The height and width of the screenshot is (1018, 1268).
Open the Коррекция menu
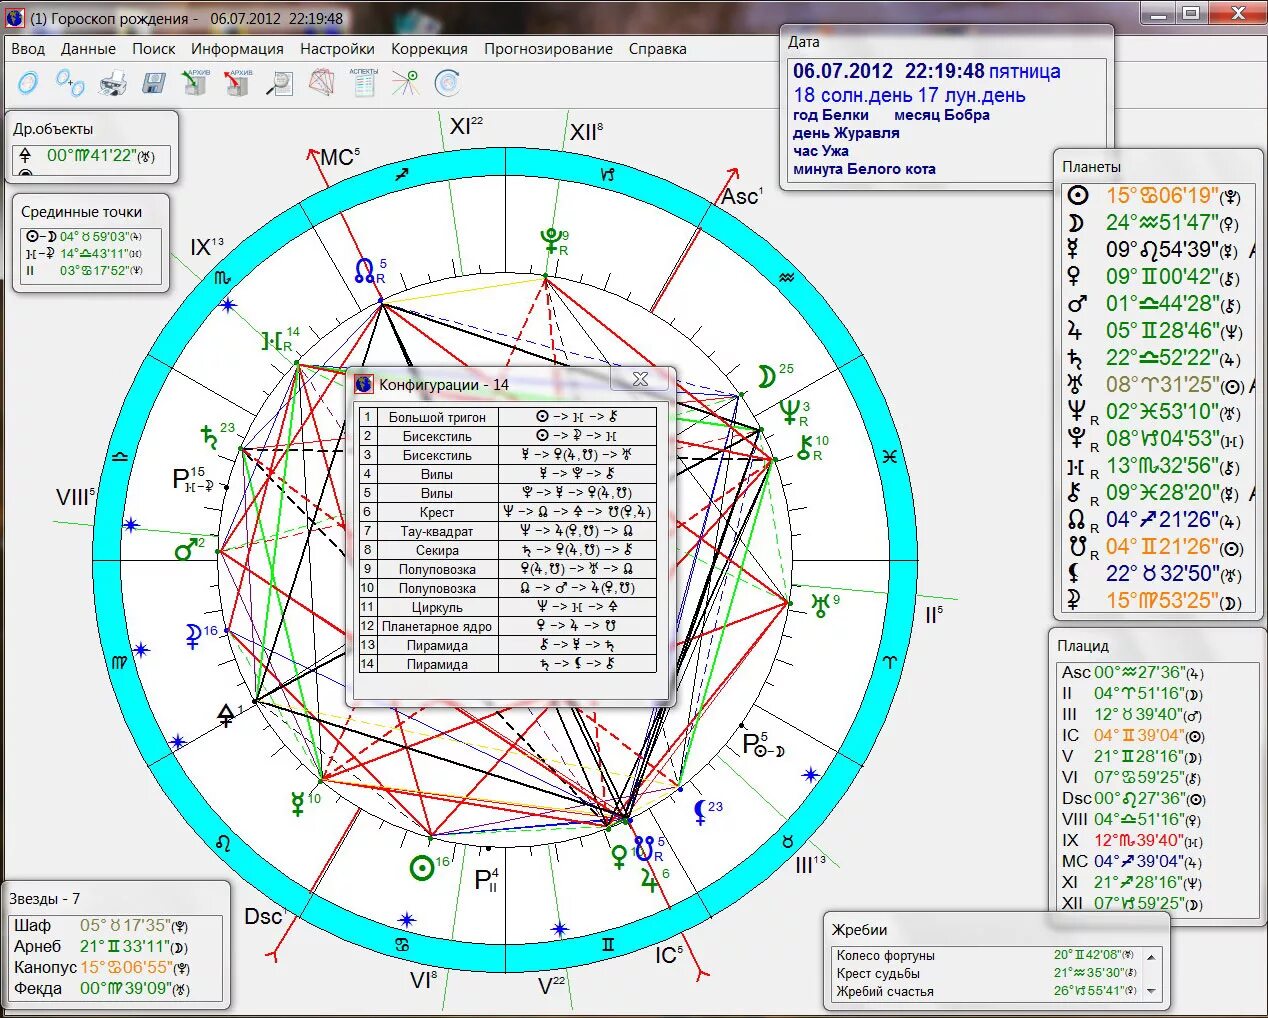(x=429, y=48)
